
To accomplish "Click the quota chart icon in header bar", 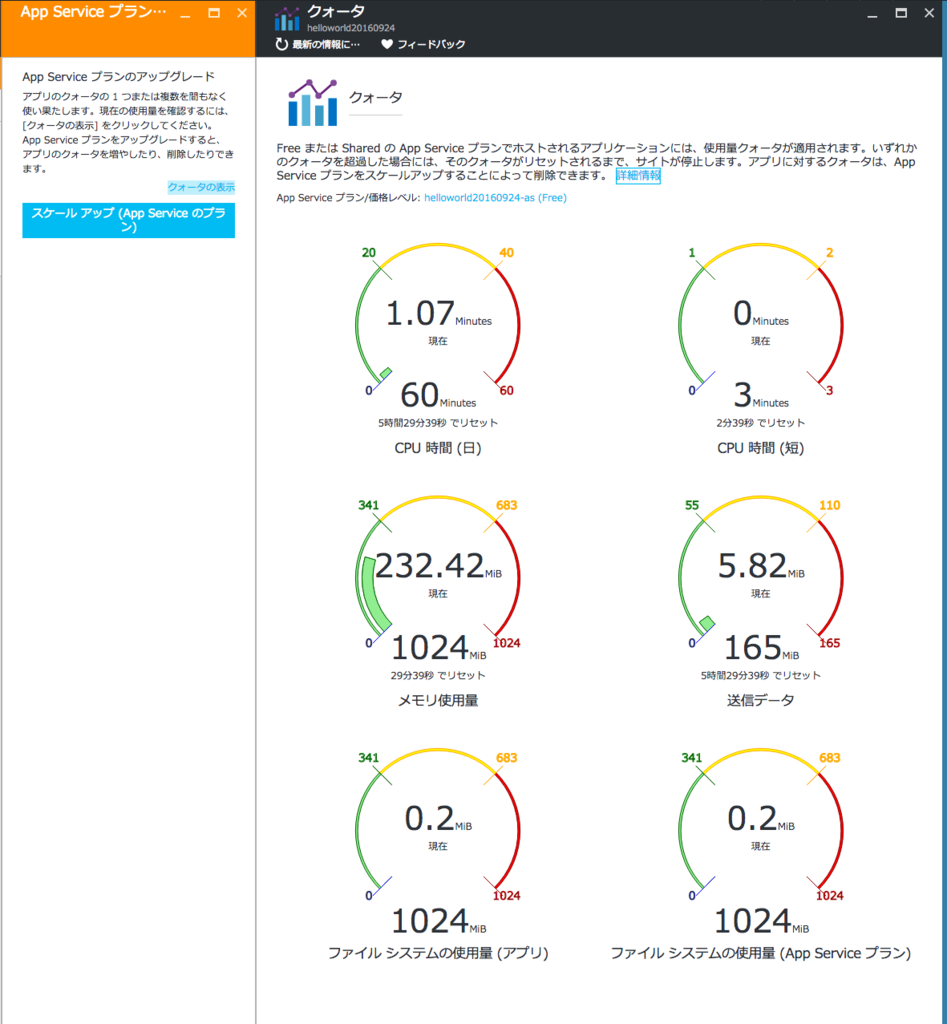I will click(287, 20).
